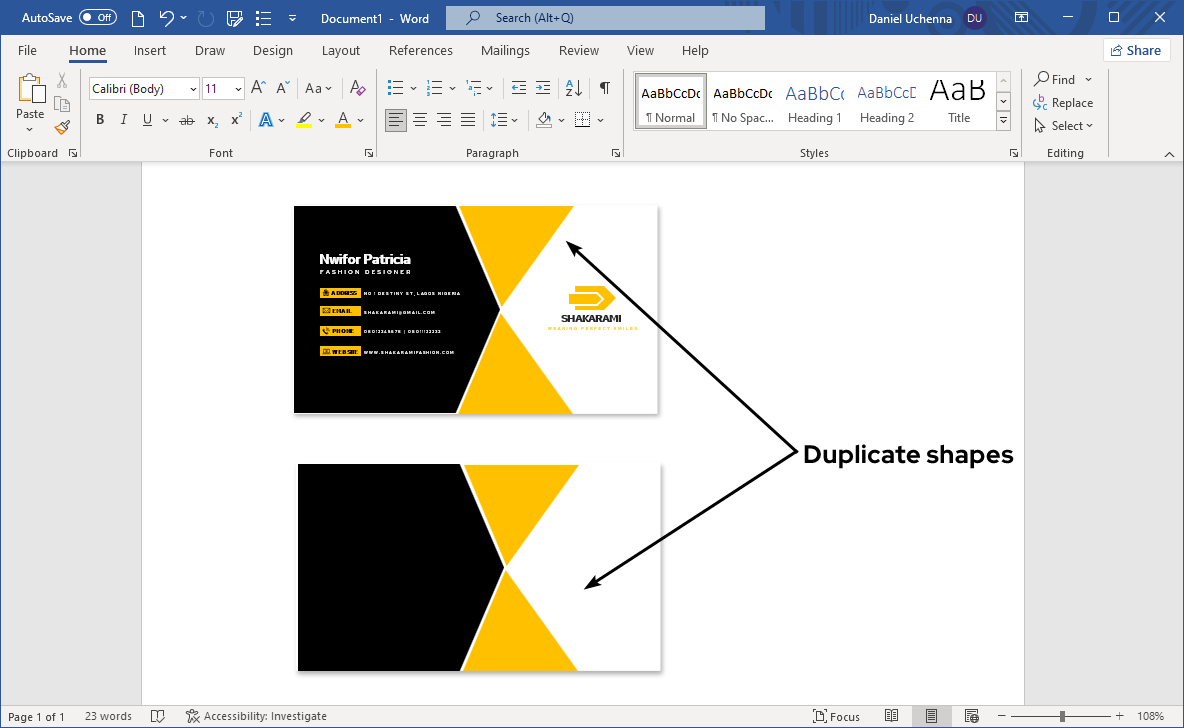Switch to the Layout tab

[x=341, y=51]
